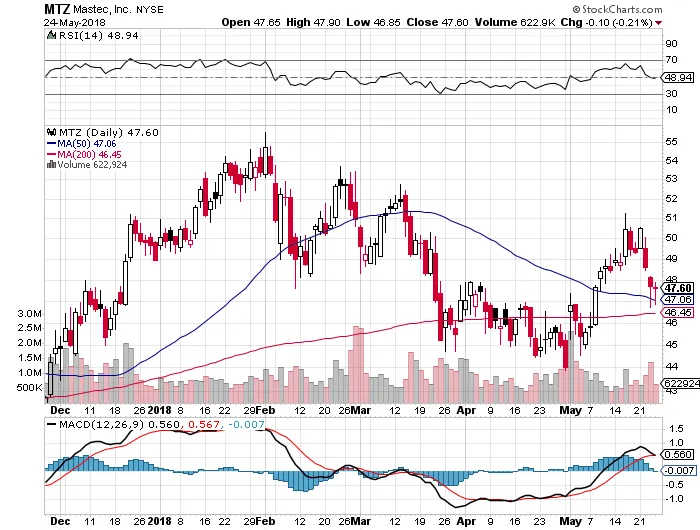
Task: Click the RSI axis label 70
Action: (x=671, y=59)
